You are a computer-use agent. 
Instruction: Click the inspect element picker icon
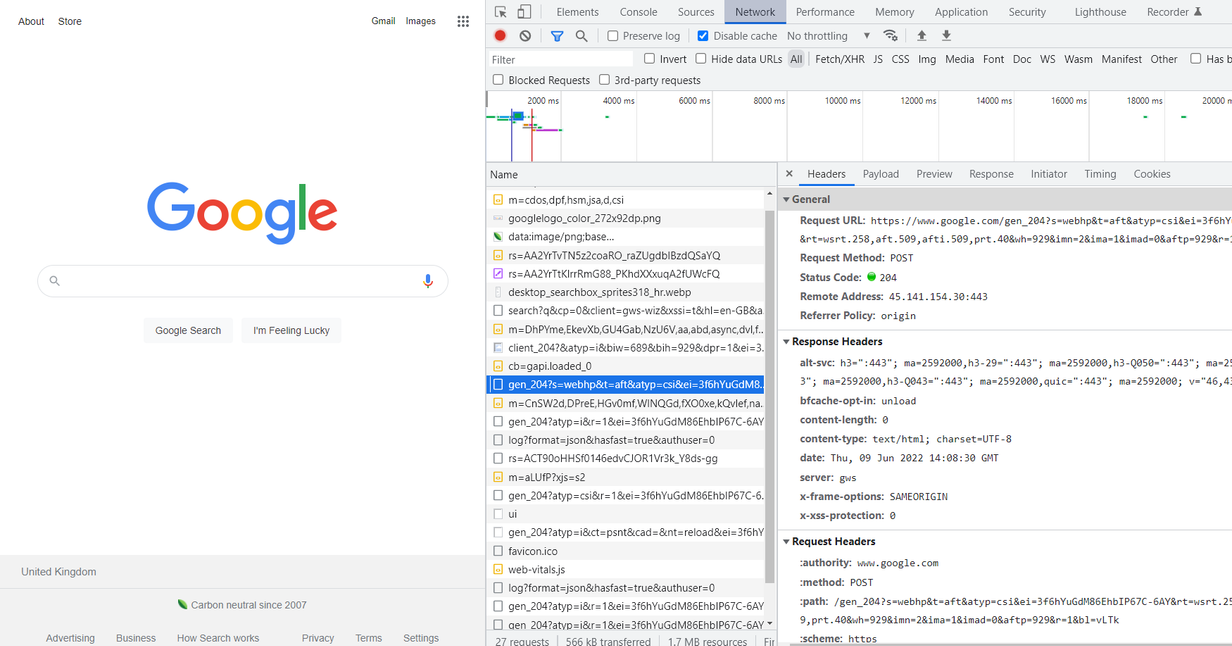tap(500, 12)
